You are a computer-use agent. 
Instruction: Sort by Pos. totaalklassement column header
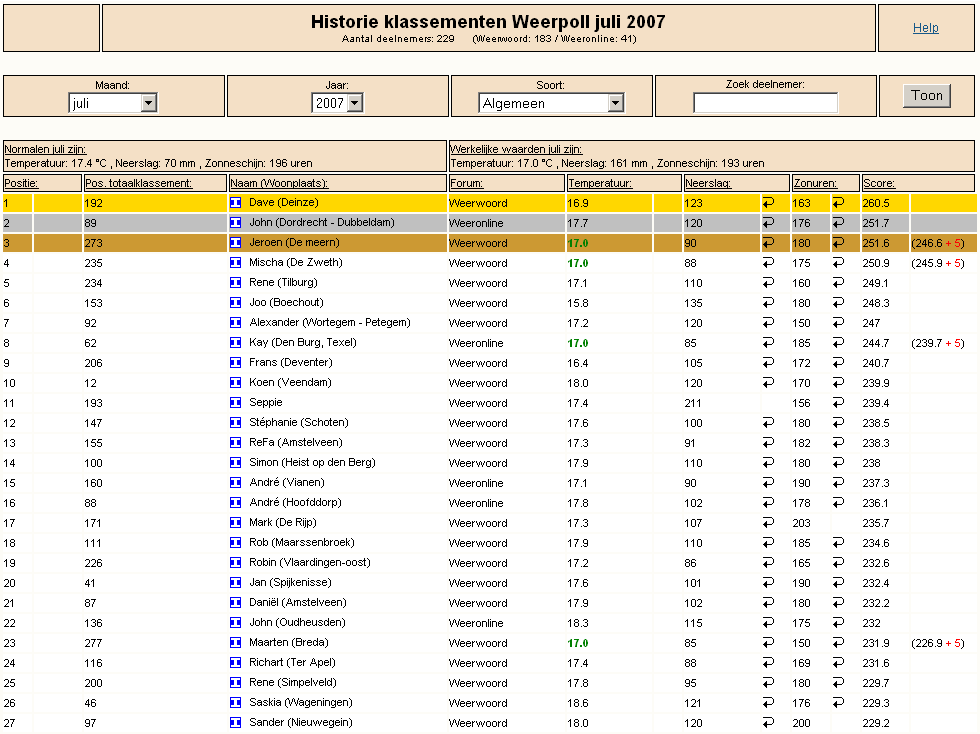coord(138,183)
